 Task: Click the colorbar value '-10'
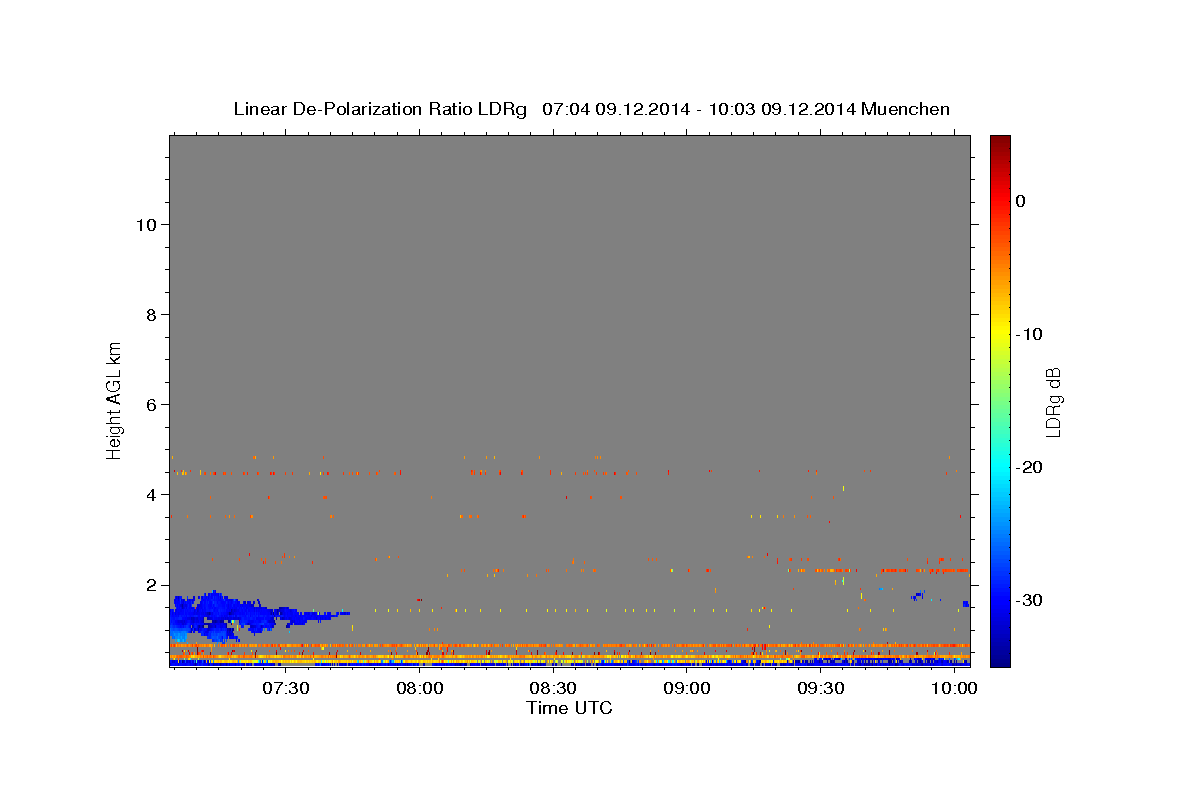[x=1029, y=334]
